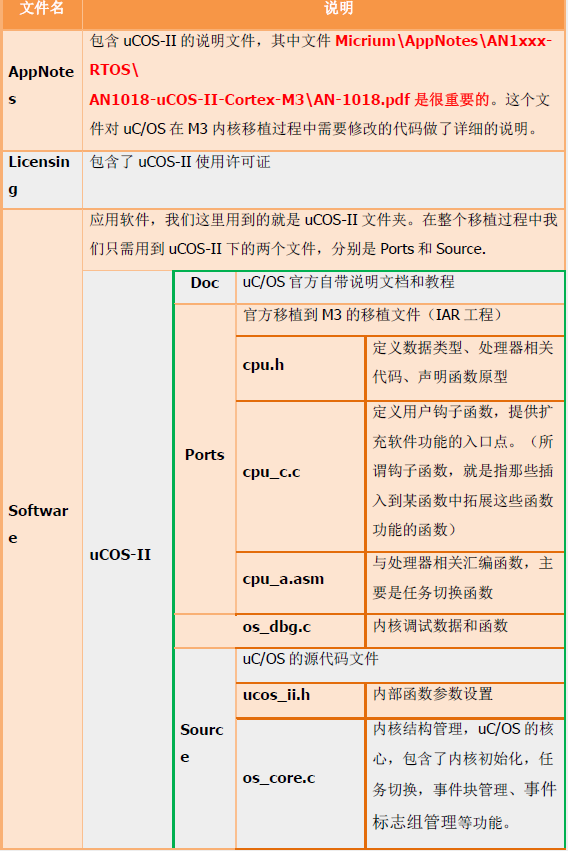Click text uC/OS 官方自带说明文档和教程
The image size is (568, 851).
(x=348, y=282)
